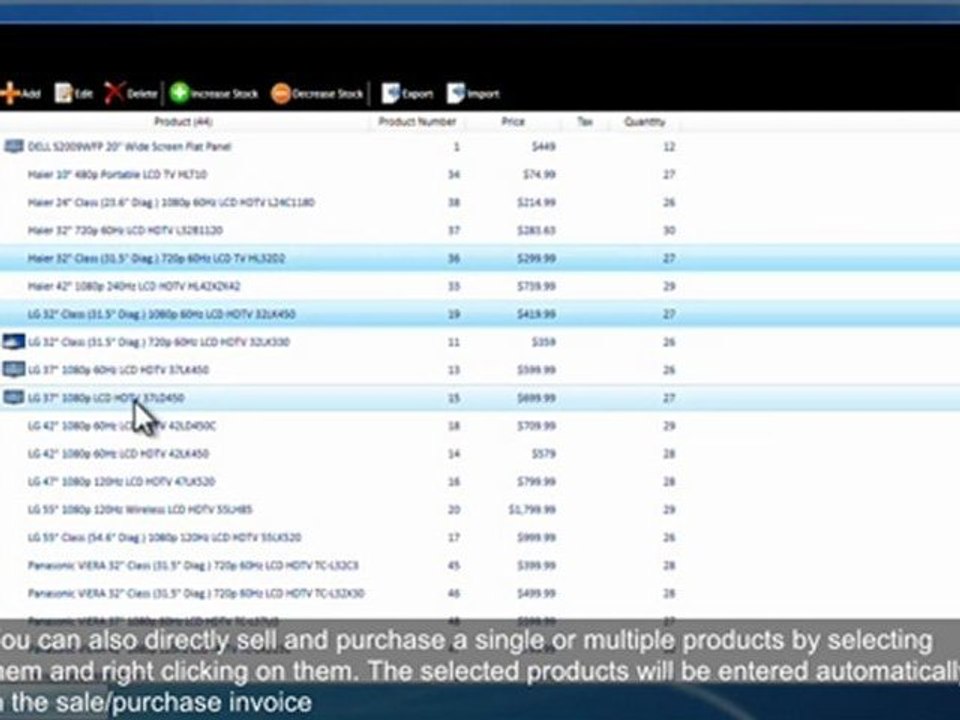Click the LG 37LK450 product thumbnail
Image resolution: width=960 pixels, height=720 pixels.
pos(13,370)
